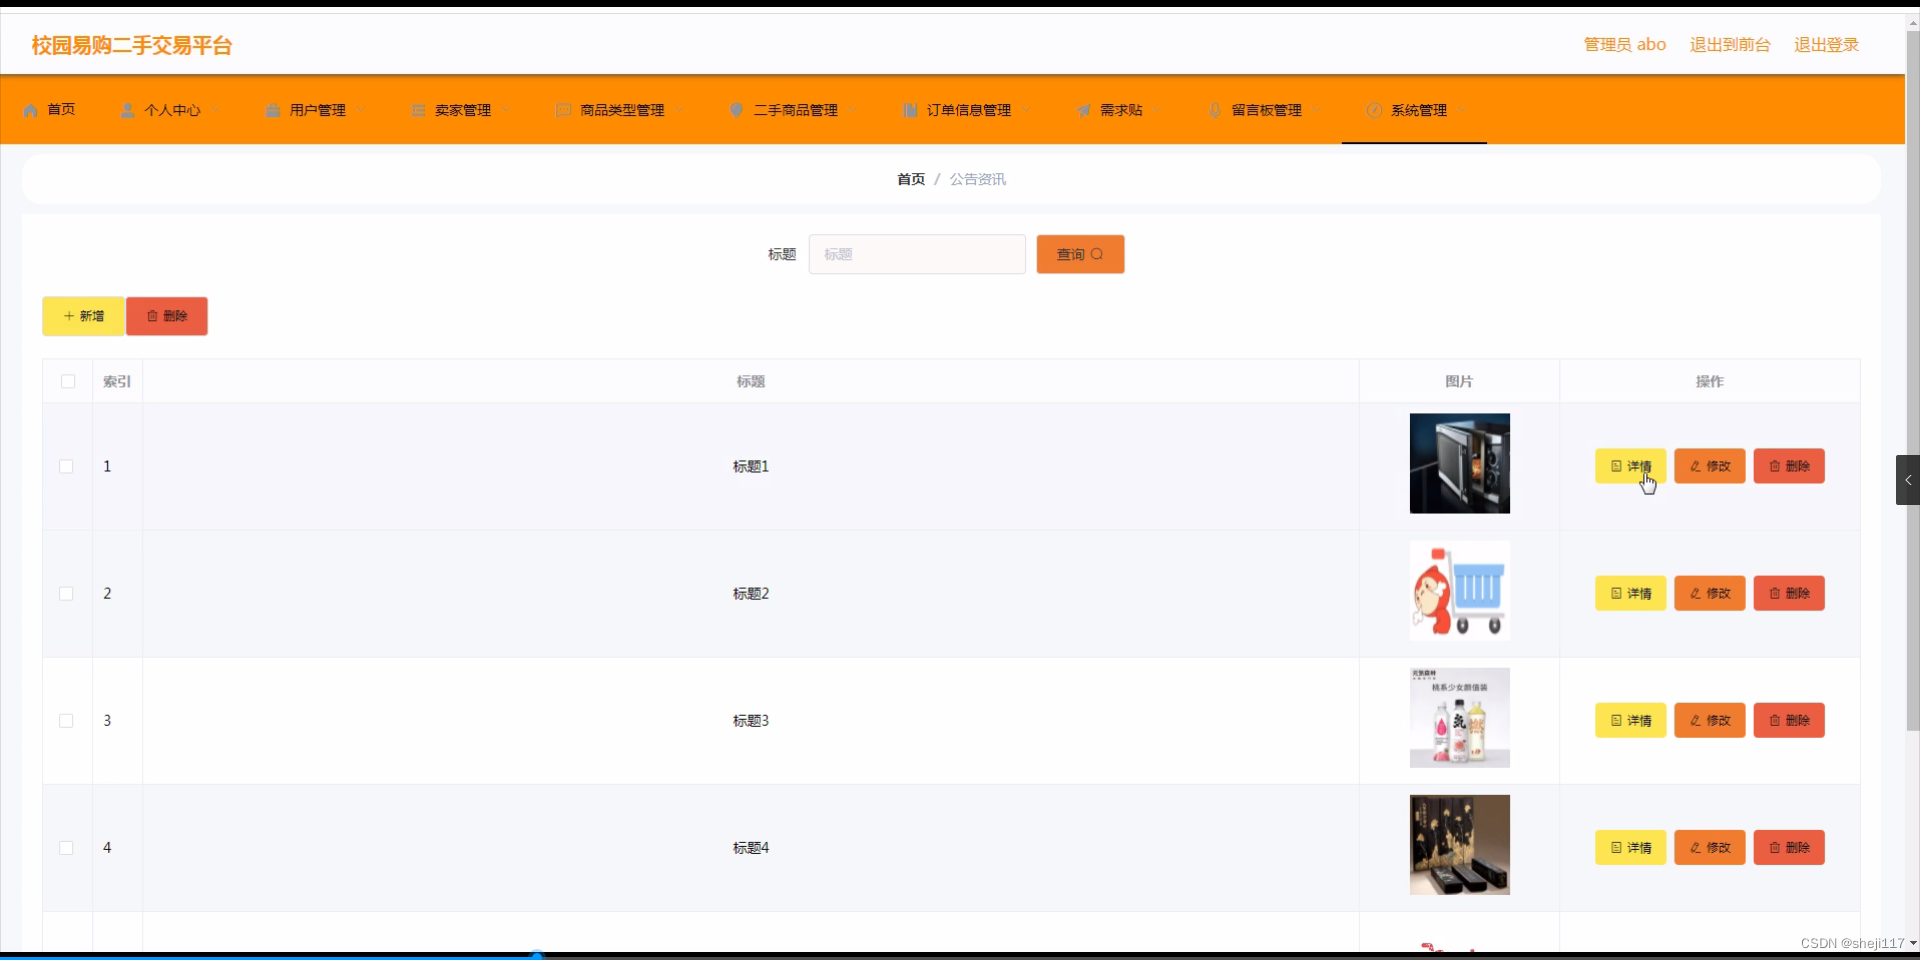Open the 订单信息管理 menu
This screenshot has width=1920, height=960.
pos(967,110)
